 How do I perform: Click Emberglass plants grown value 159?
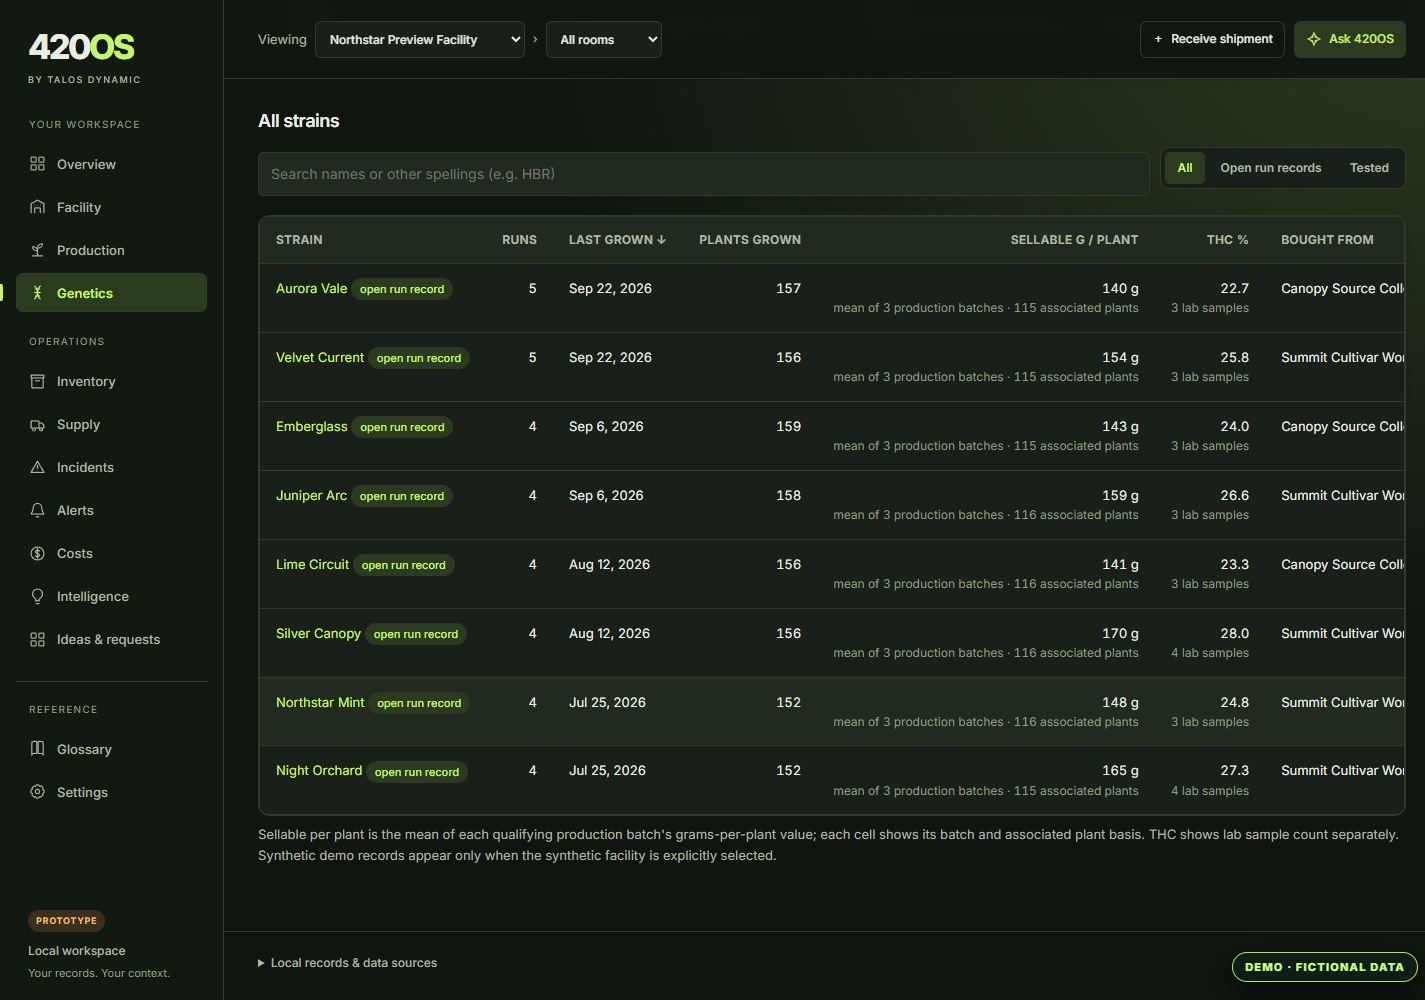(788, 426)
